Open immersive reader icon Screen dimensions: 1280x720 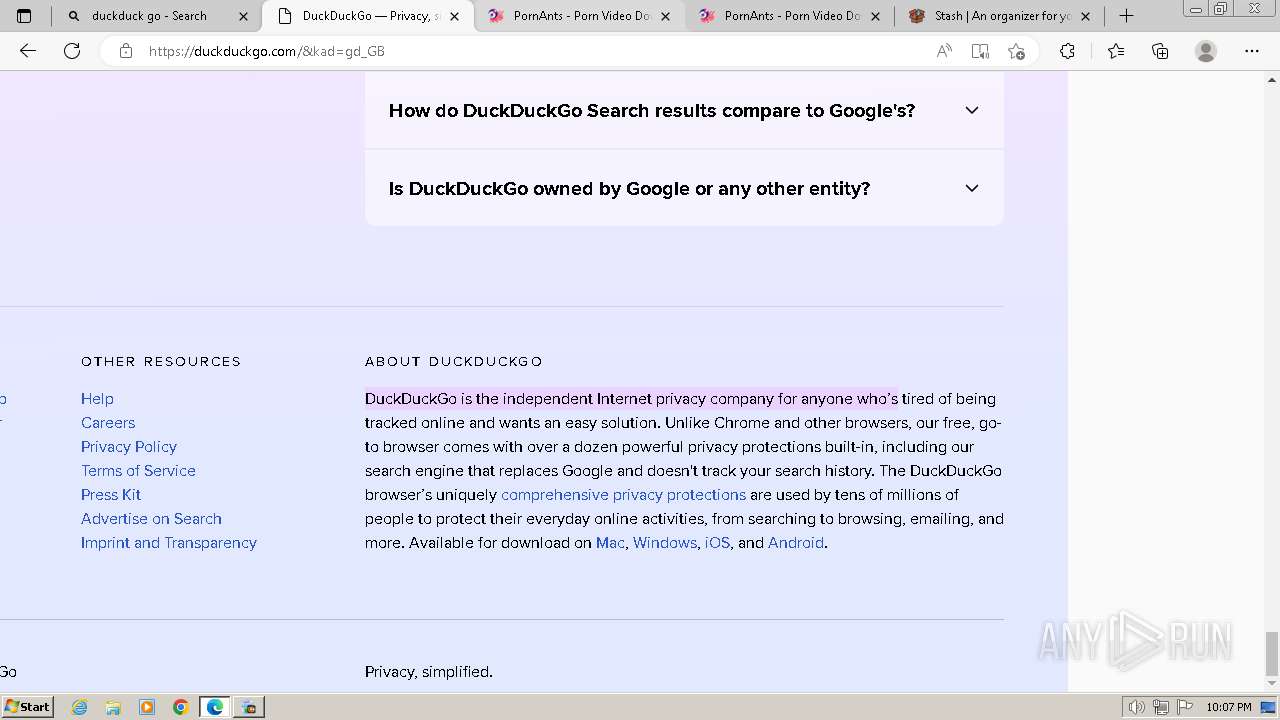tap(980, 51)
